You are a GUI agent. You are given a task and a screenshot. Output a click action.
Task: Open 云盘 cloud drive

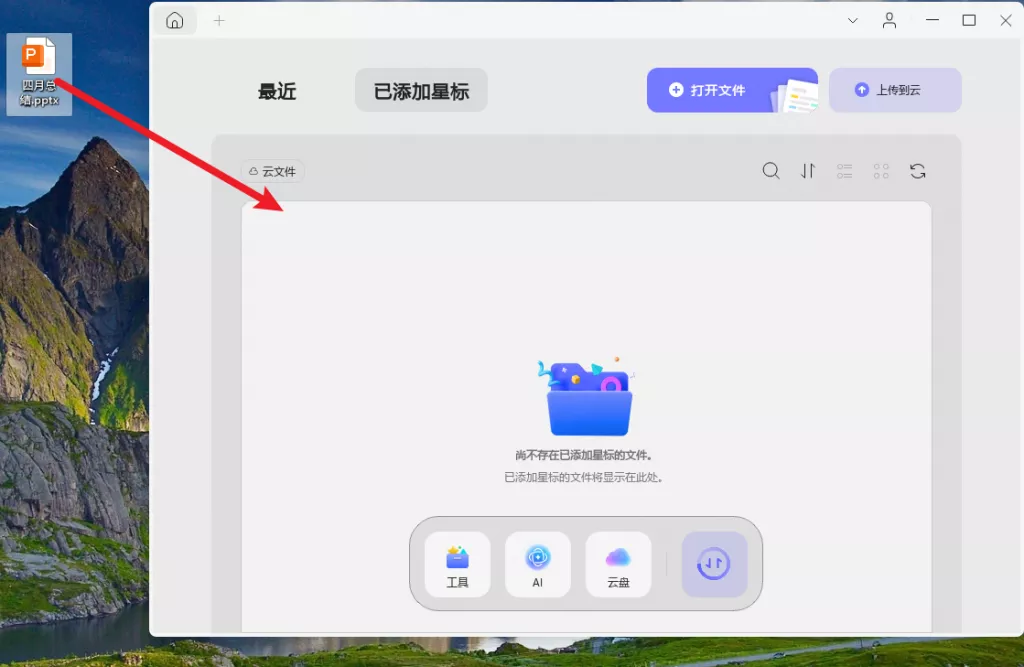pyautogui.click(x=618, y=564)
